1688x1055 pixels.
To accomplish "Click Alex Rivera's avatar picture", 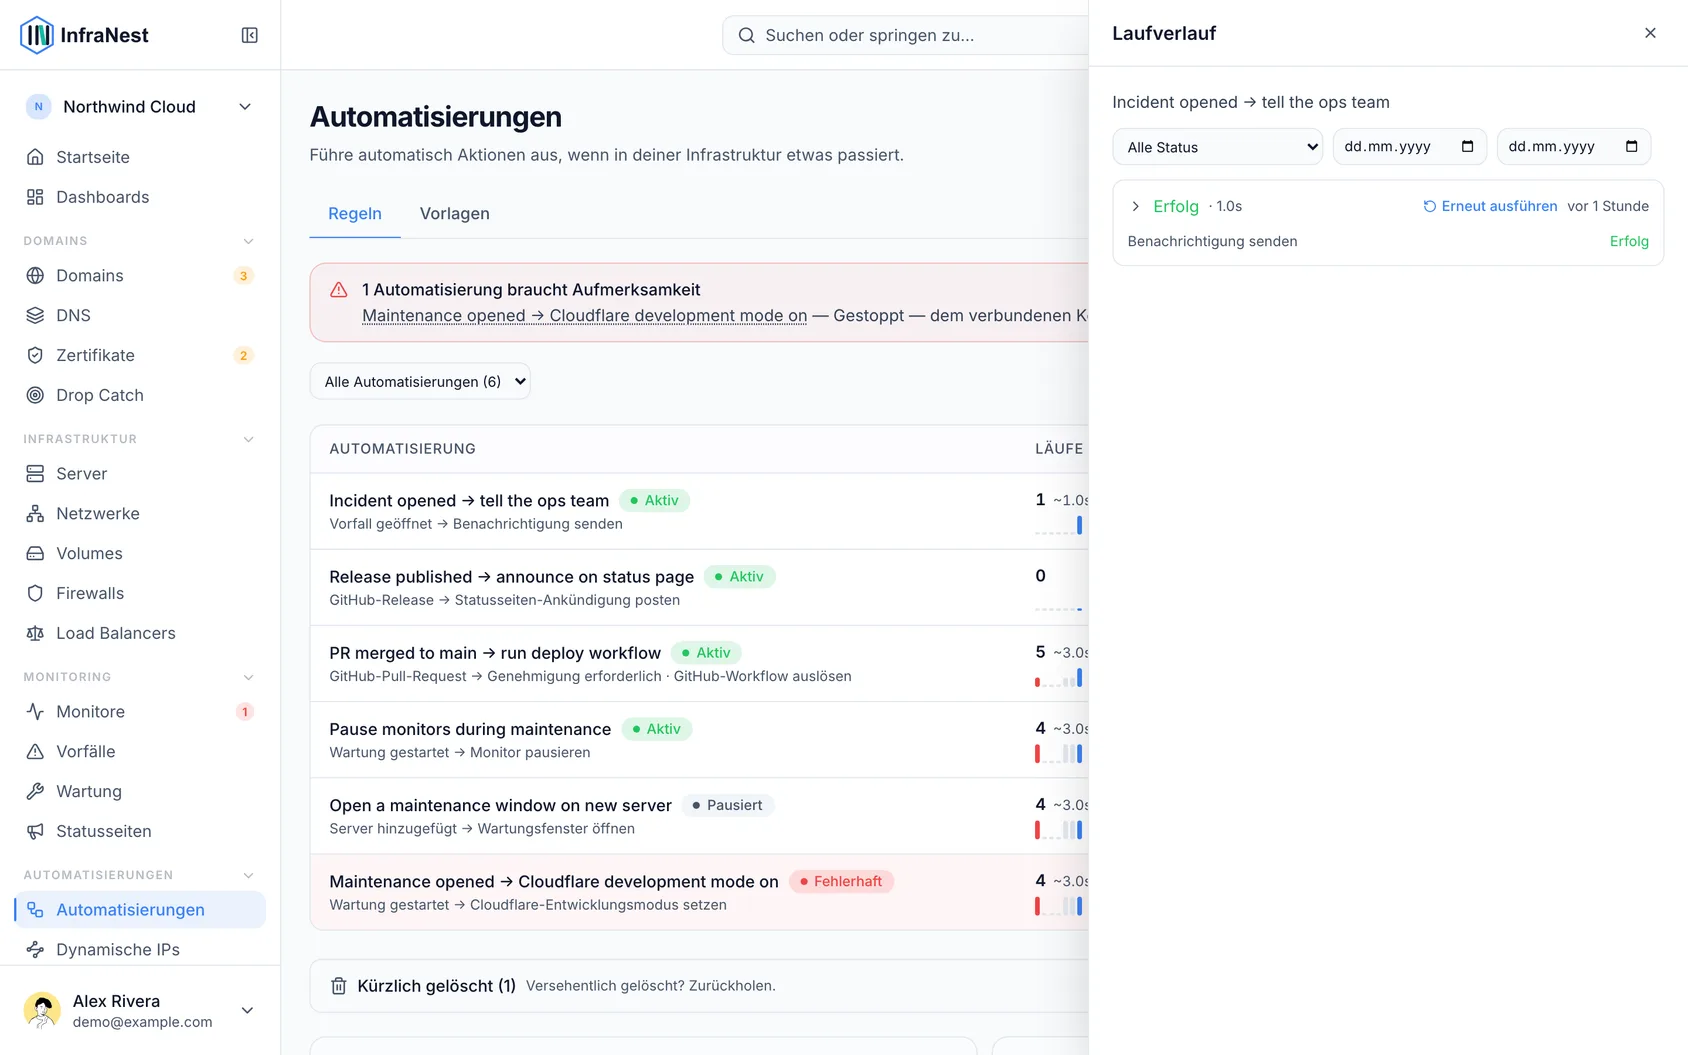I will point(42,1010).
